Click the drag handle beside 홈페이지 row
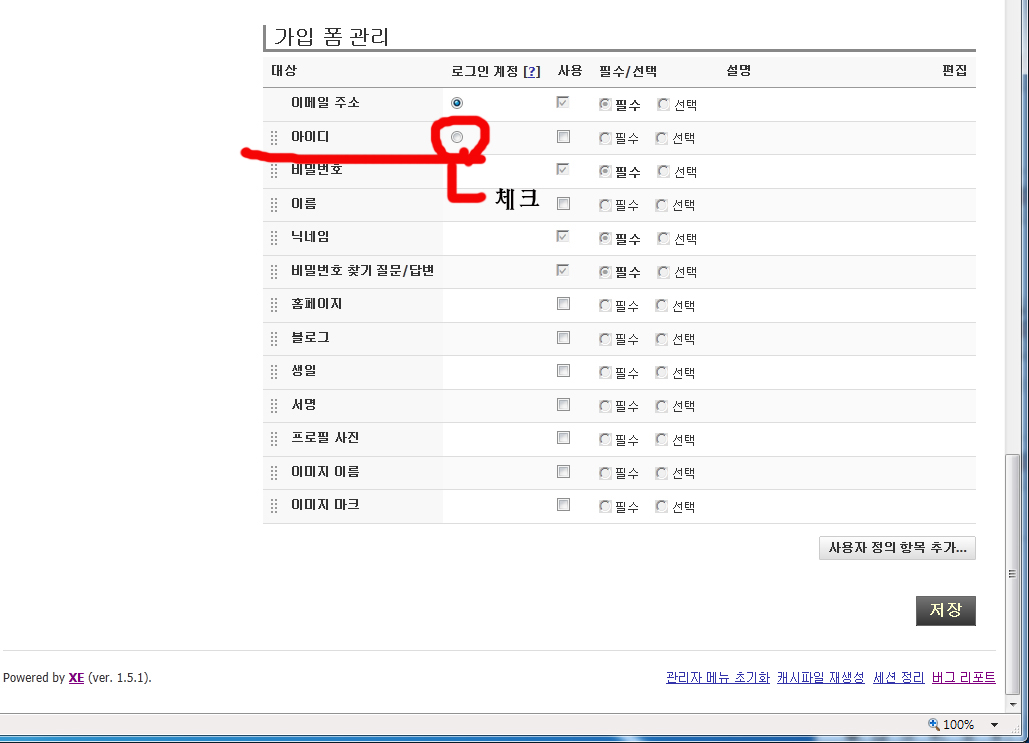Screen dimensions: 1029x743 click(274, 305)
